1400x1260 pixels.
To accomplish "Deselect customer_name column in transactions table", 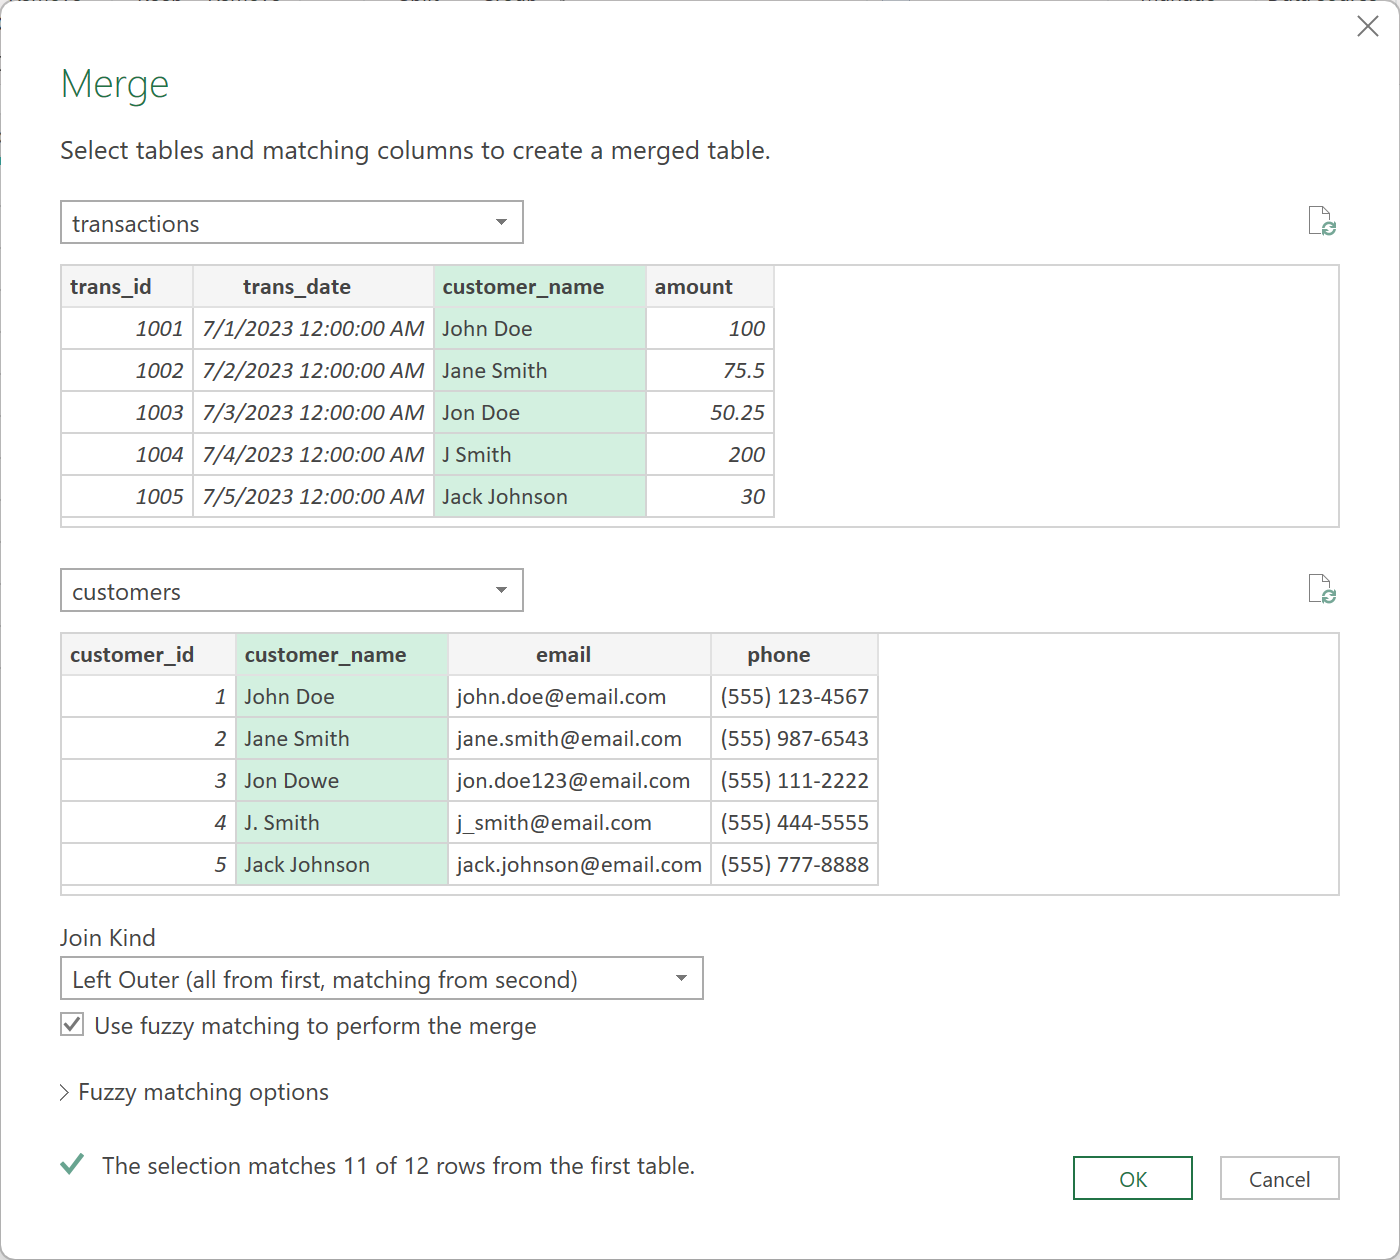I will 523,286.
